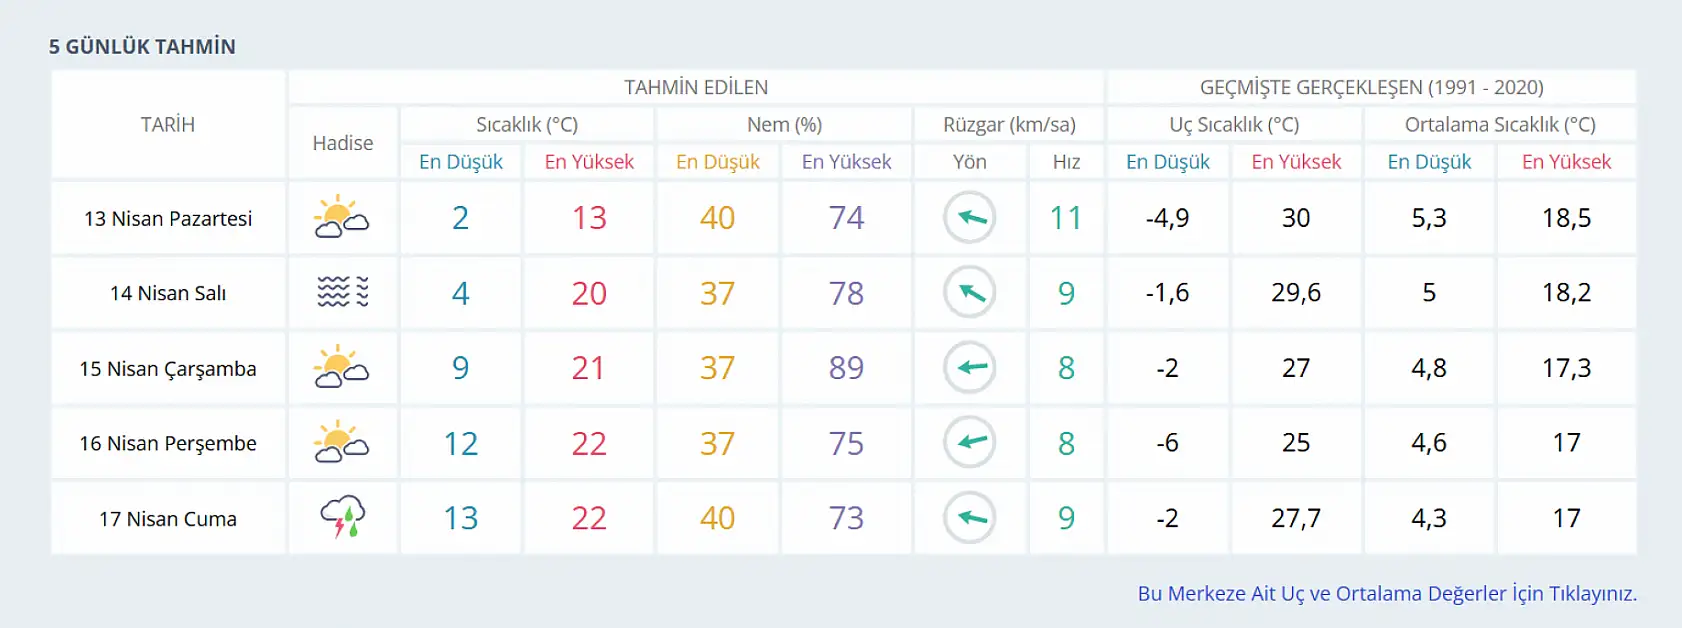Click the partly cloudy icon for 13 Nisan Pazartesi
The image size is (1682, 628).
342,217
